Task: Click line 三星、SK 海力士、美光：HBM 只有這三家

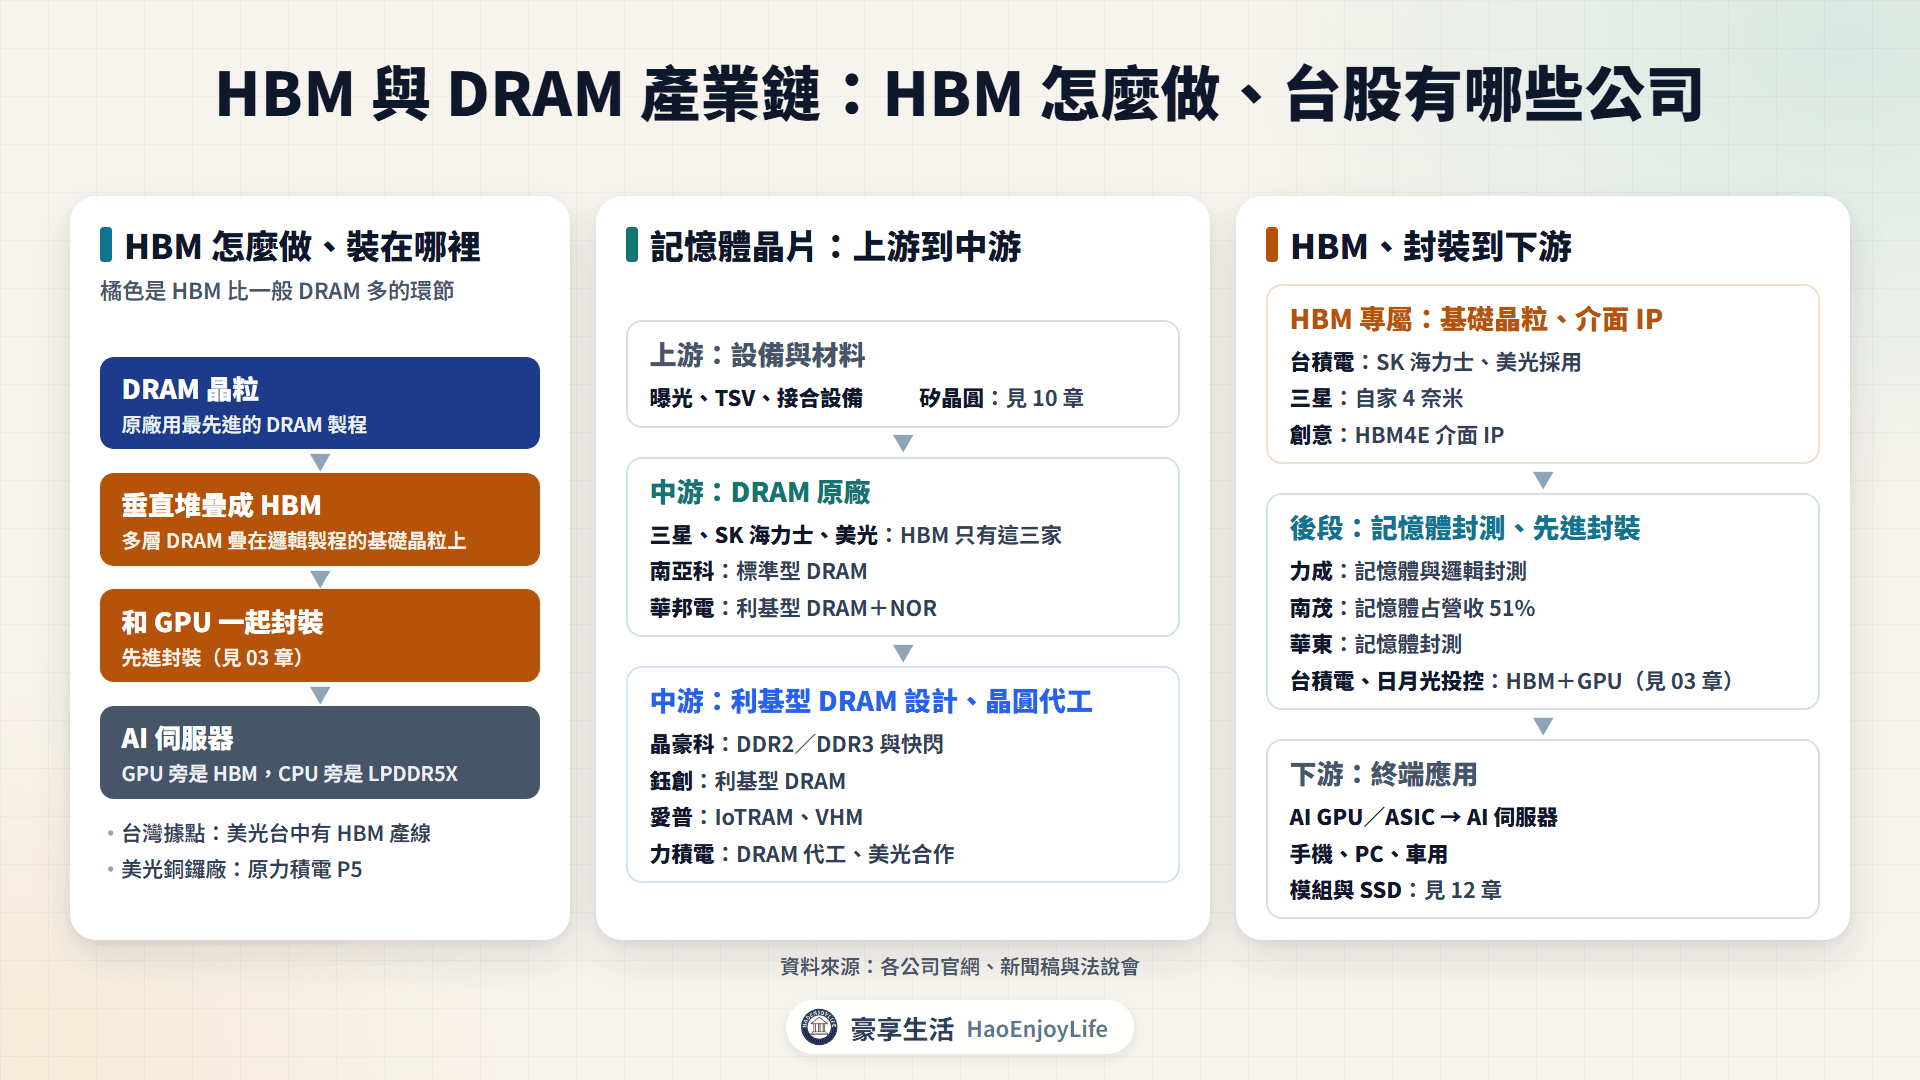Action: [x=856, y=535]
